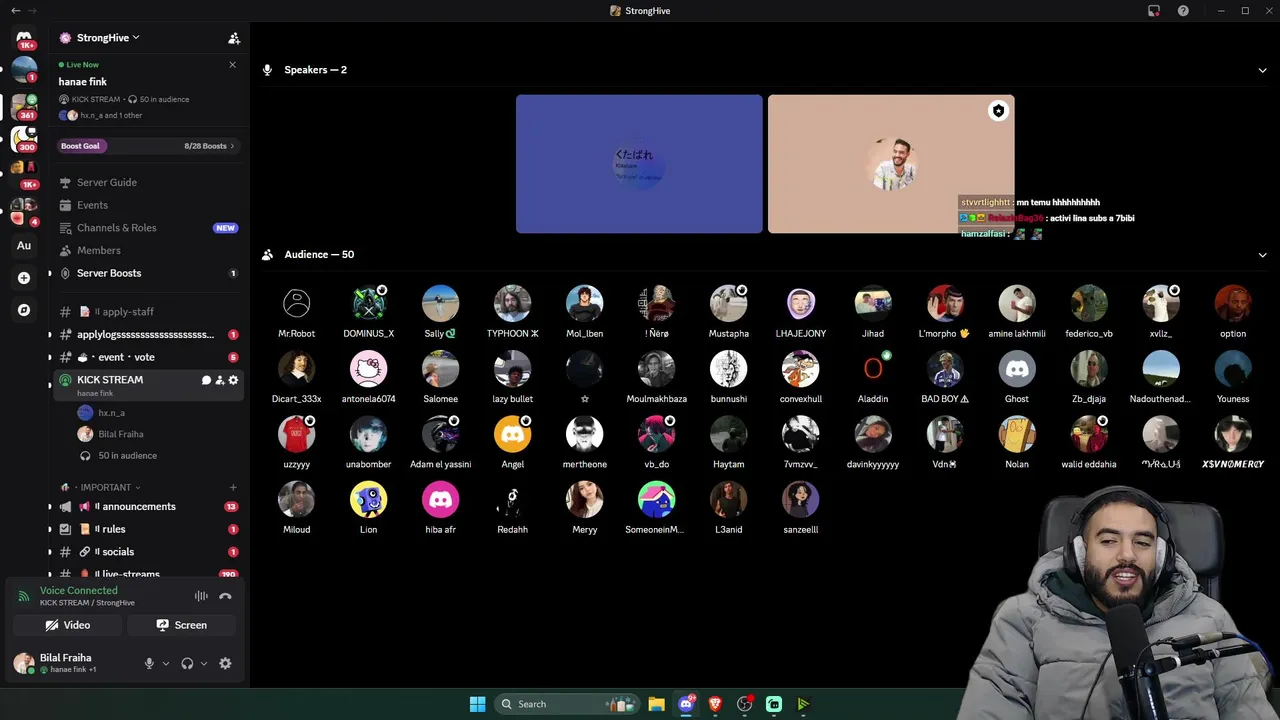Deafen with headphones icon
1280x720 pixels.
coord(187,663)
